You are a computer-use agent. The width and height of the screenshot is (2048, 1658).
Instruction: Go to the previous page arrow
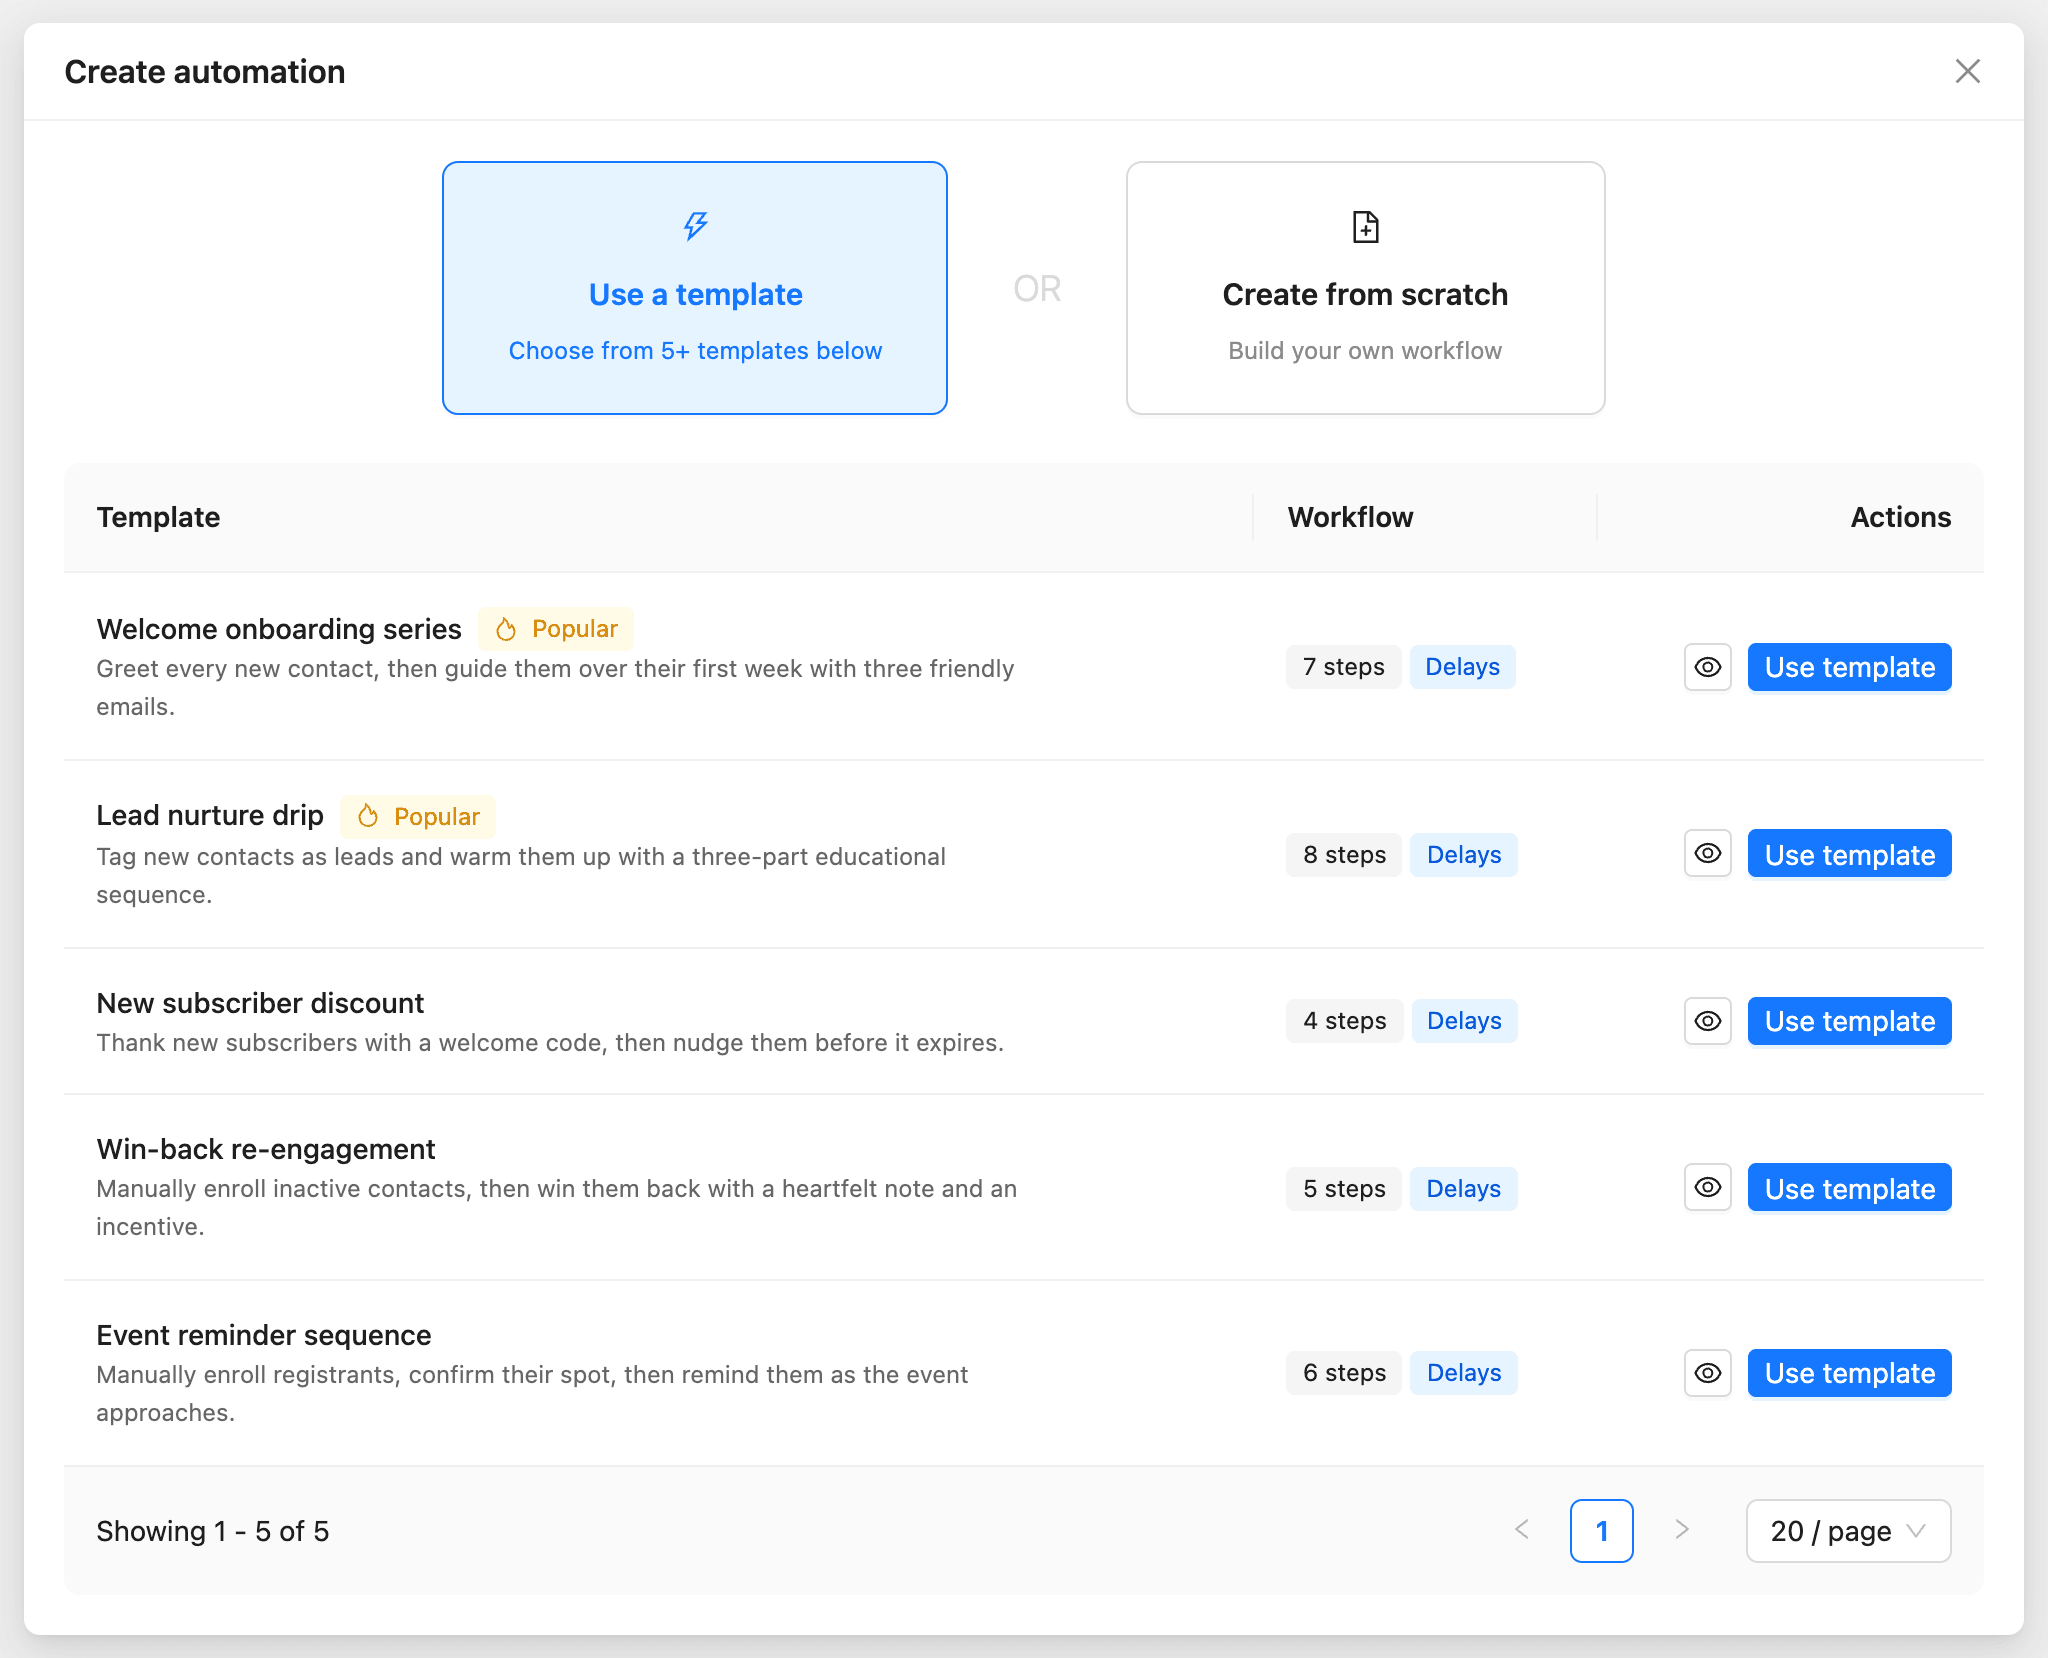[x=1522, y=1530]
